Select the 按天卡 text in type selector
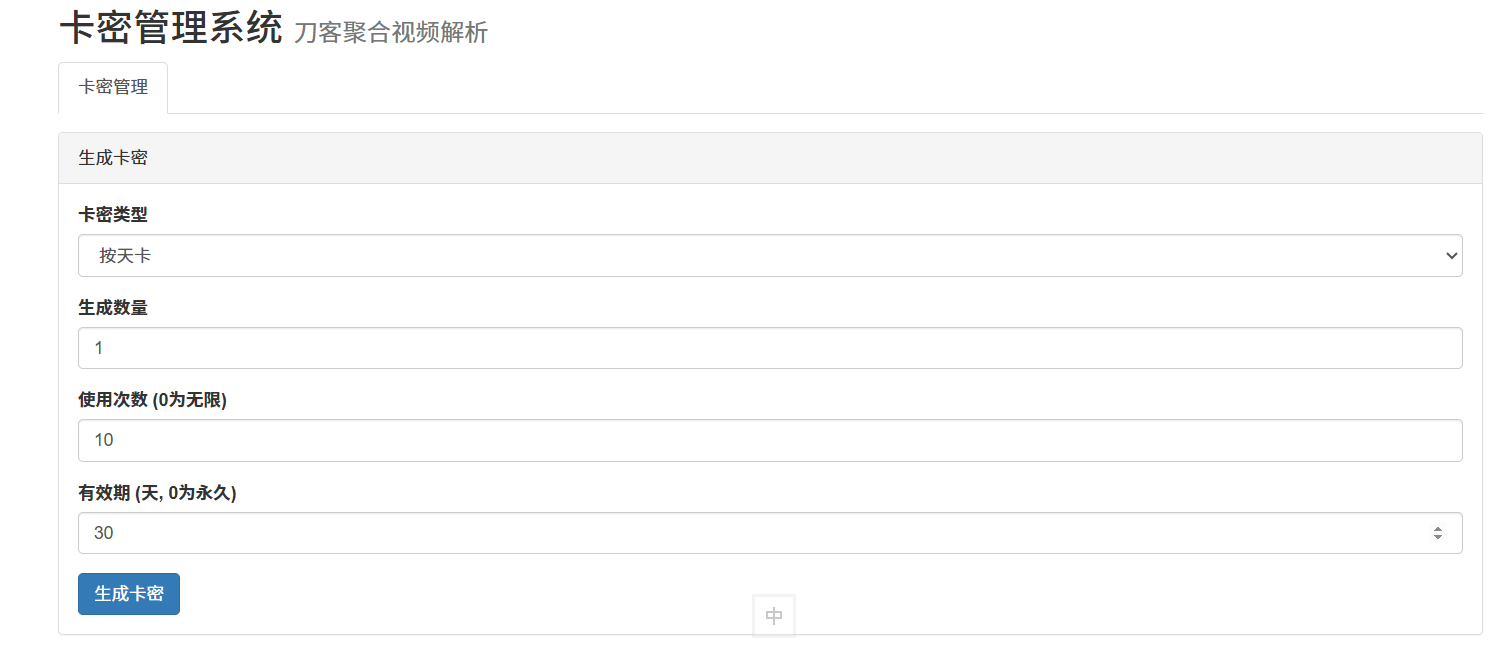 (x=125, y=256)
